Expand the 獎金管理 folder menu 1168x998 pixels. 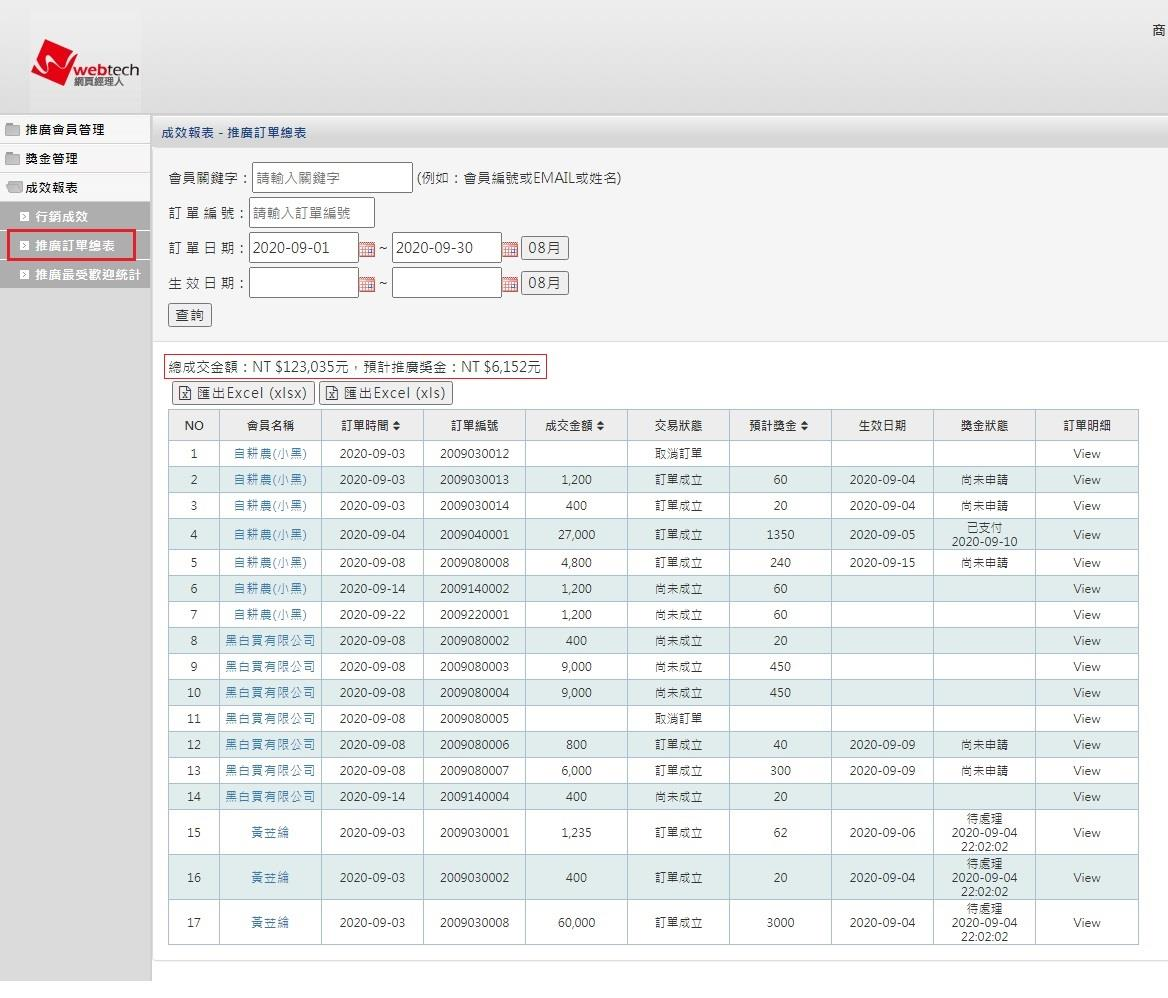click(51, 159)
